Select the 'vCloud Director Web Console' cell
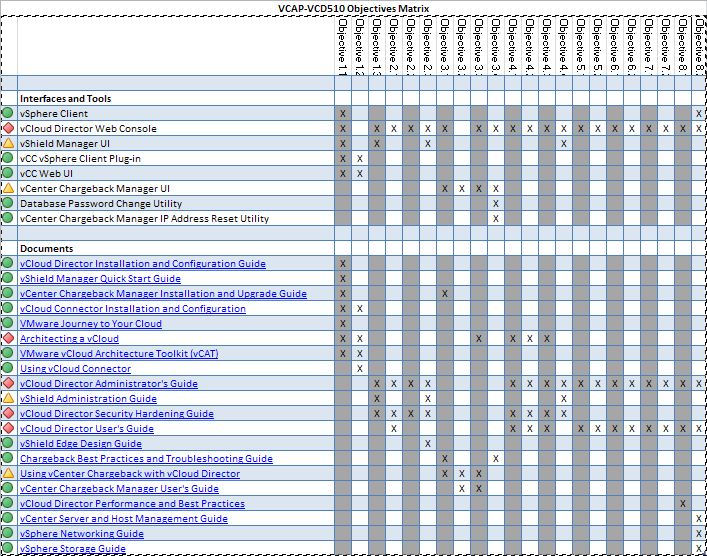 pos(176,129)
